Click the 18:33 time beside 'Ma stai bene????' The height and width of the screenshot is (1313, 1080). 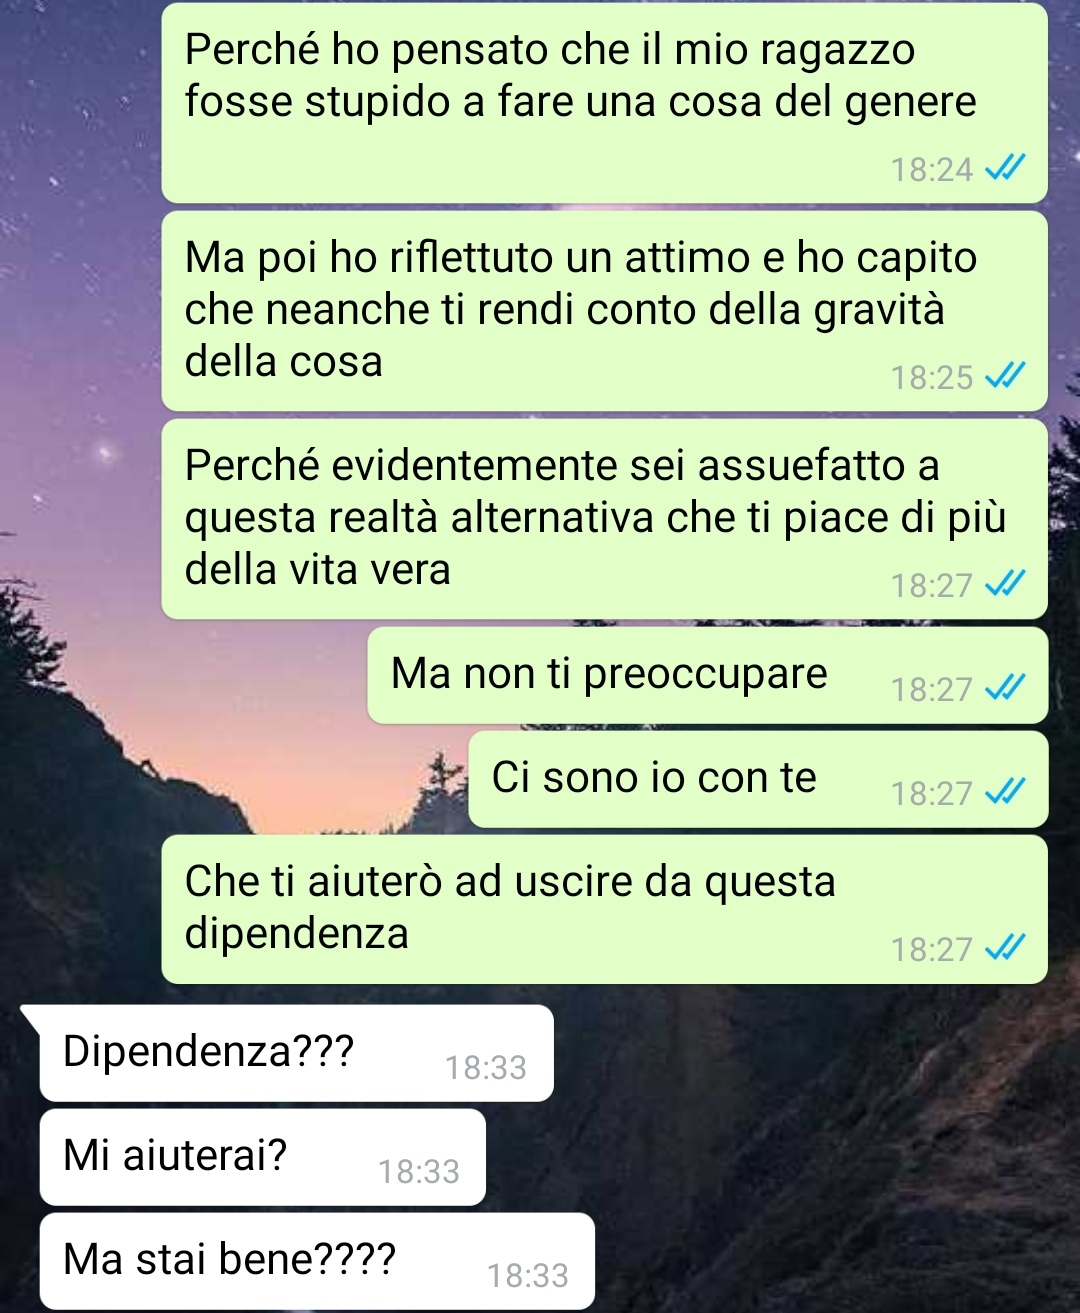pyautogui.click(x=528, y=1276)
